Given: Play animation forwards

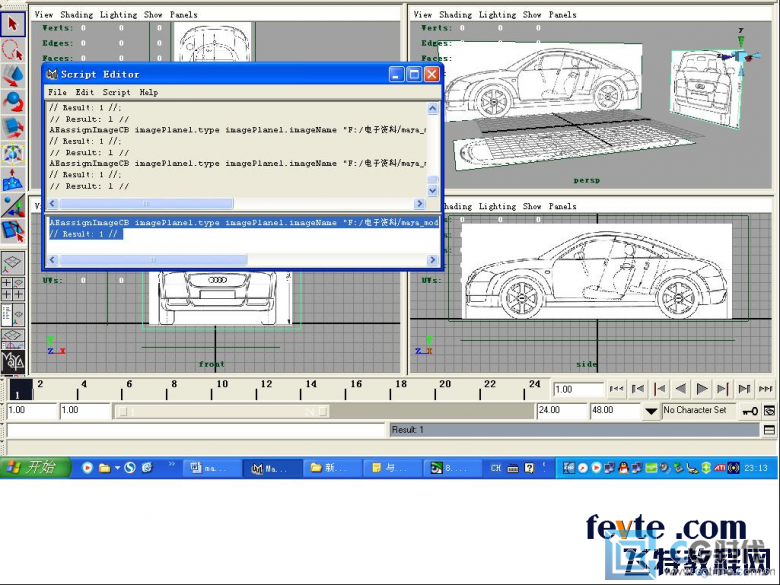Looking at the screenshot, I should click(702, 389).
